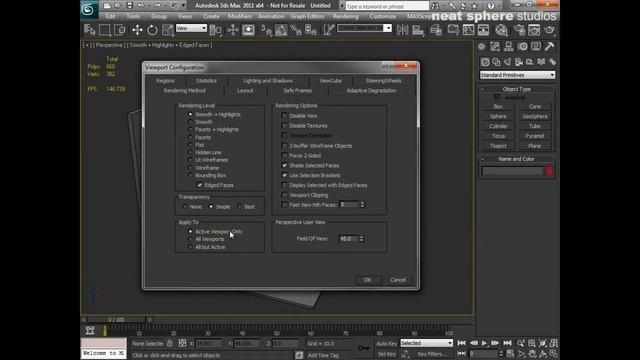Collapse the Object Type rollout

tap(517, 89)
